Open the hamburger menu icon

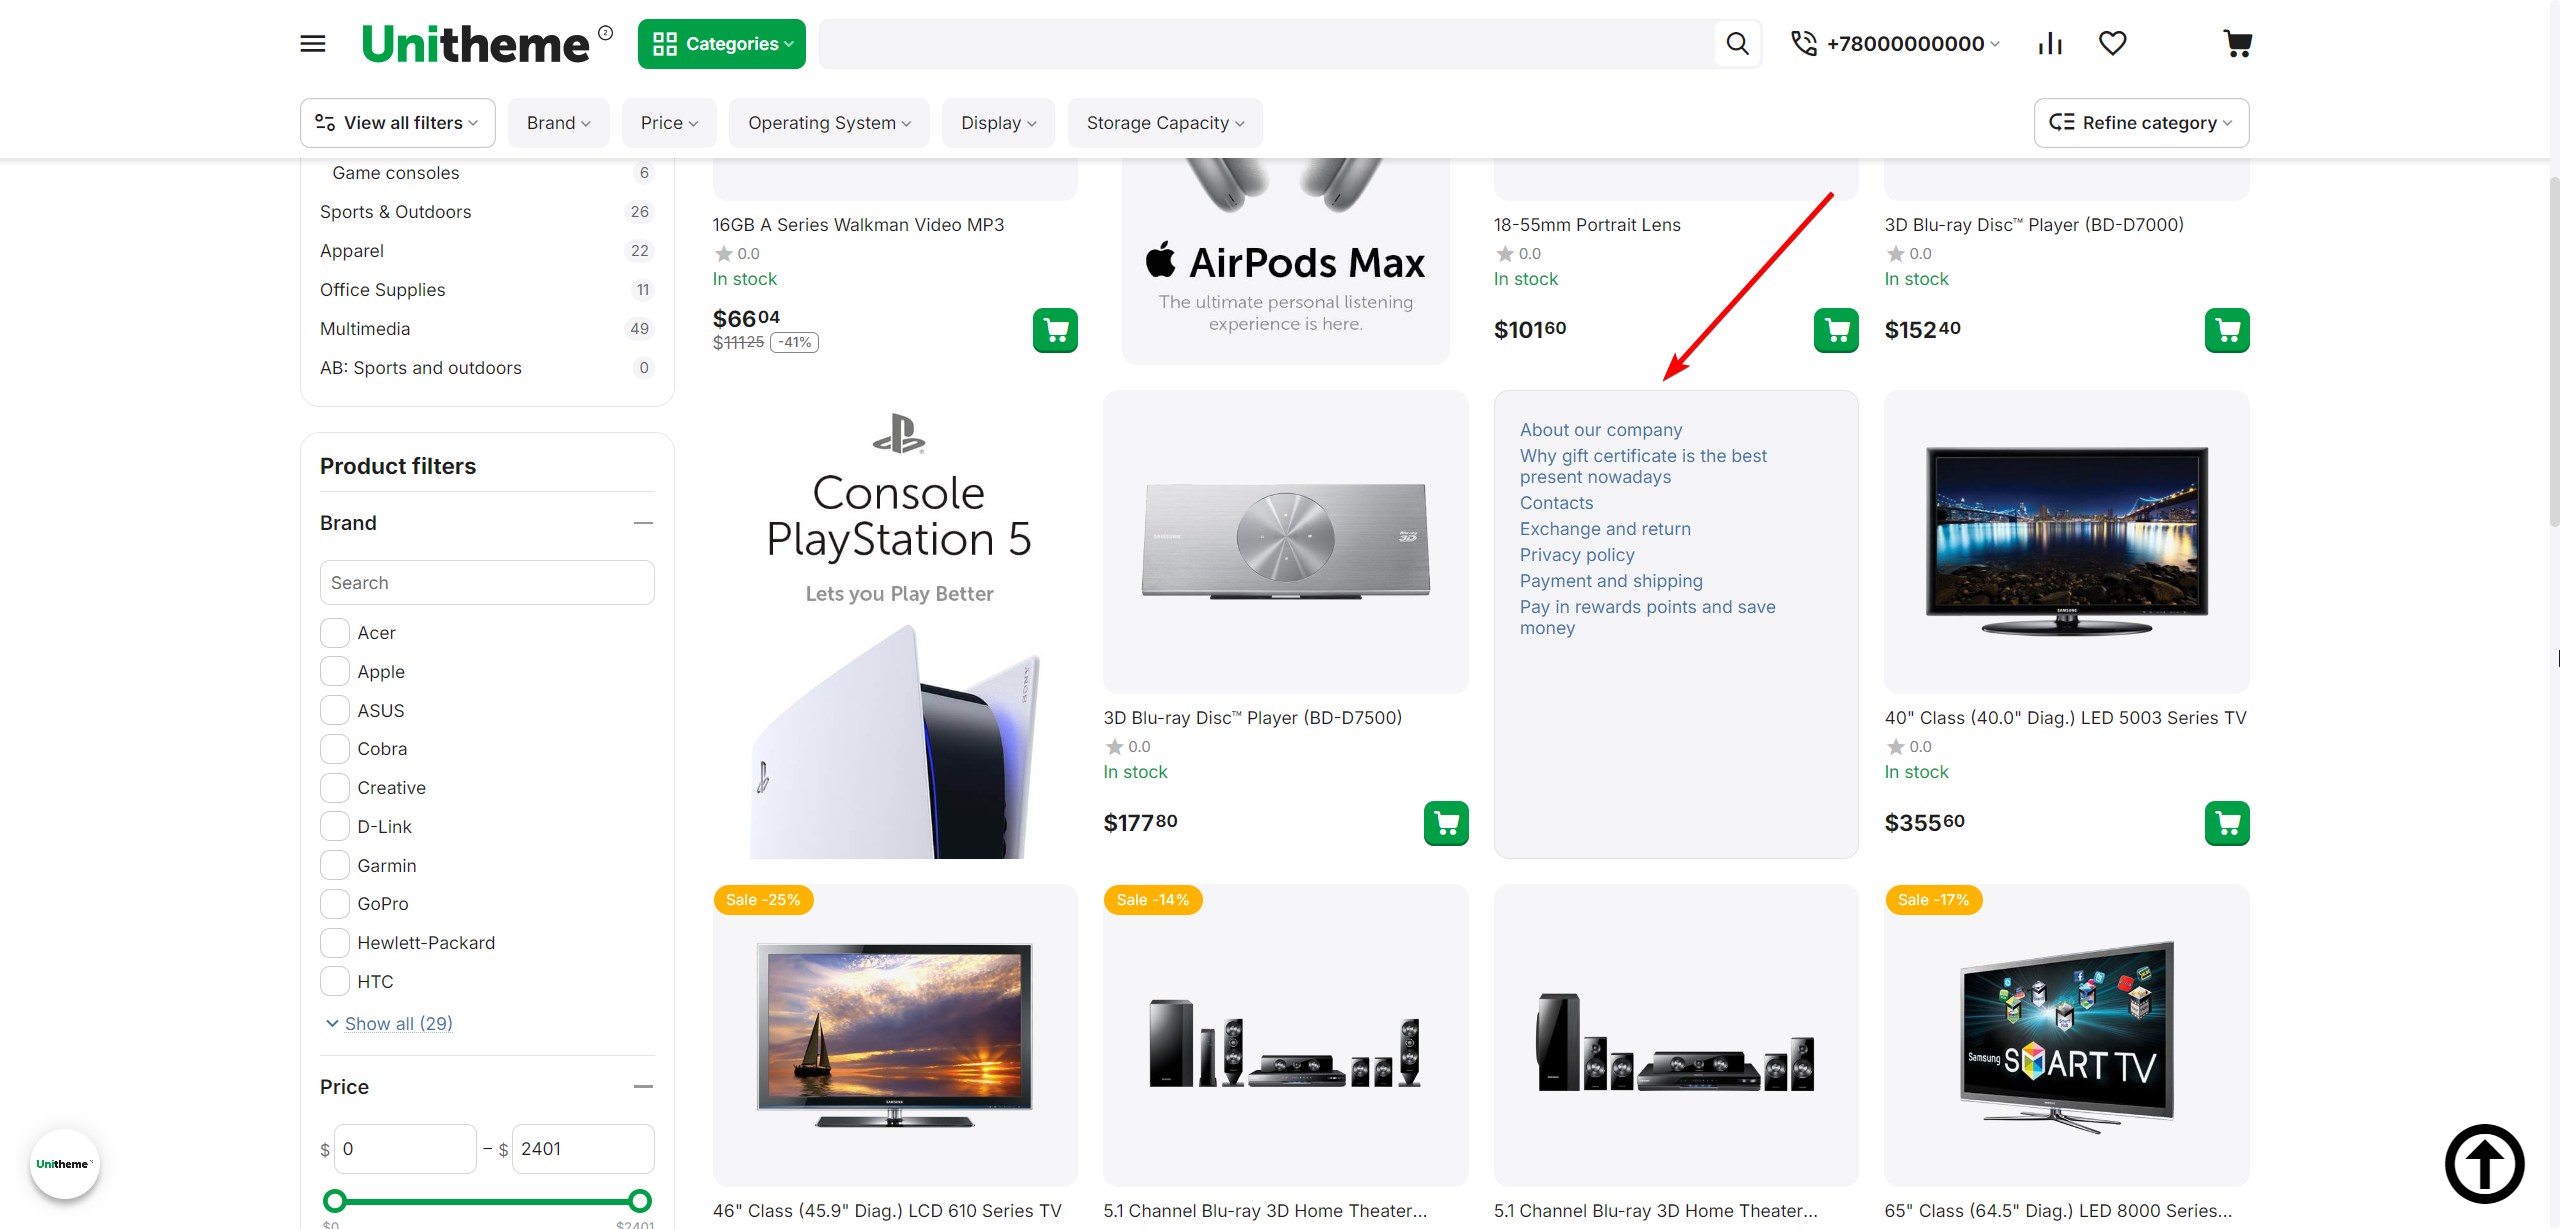tap(313, 44)
